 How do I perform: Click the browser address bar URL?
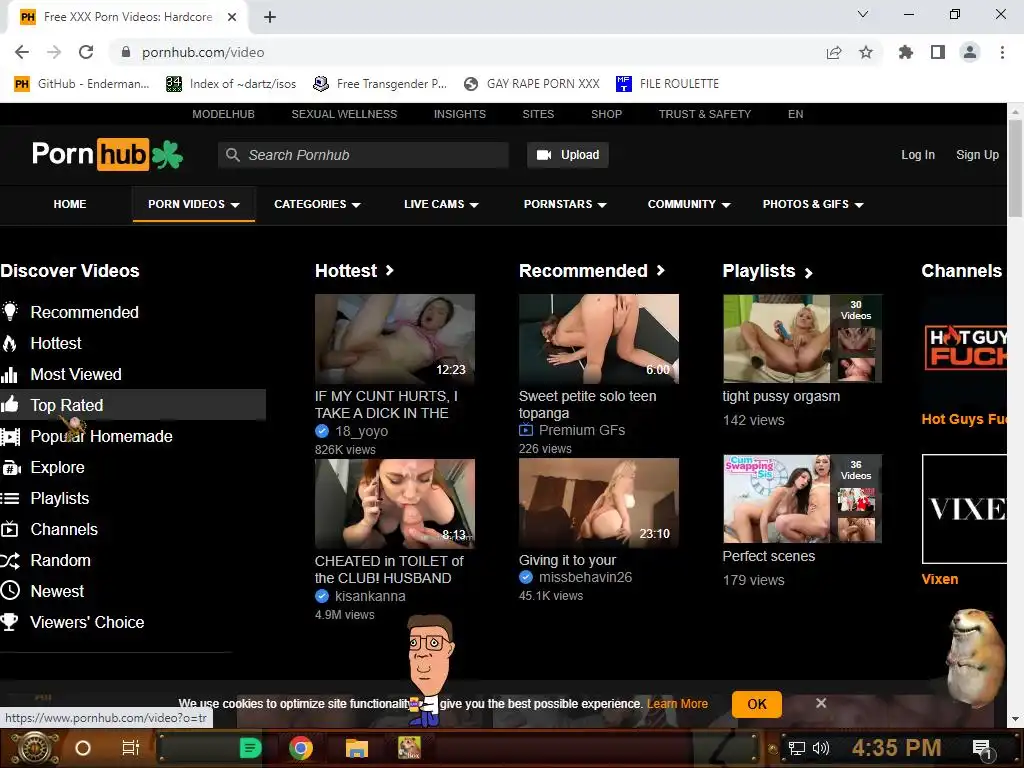tap(203, 52)
